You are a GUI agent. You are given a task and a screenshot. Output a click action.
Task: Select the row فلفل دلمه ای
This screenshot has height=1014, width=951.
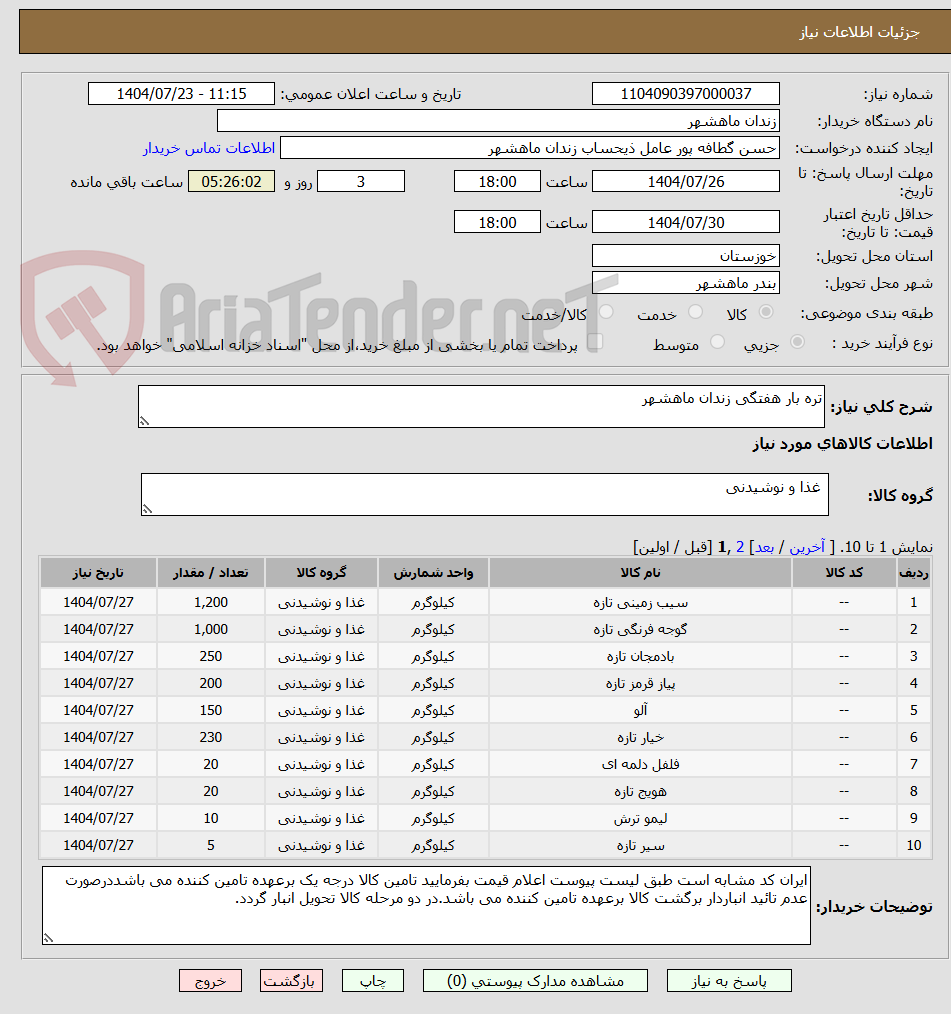(486, 764)
